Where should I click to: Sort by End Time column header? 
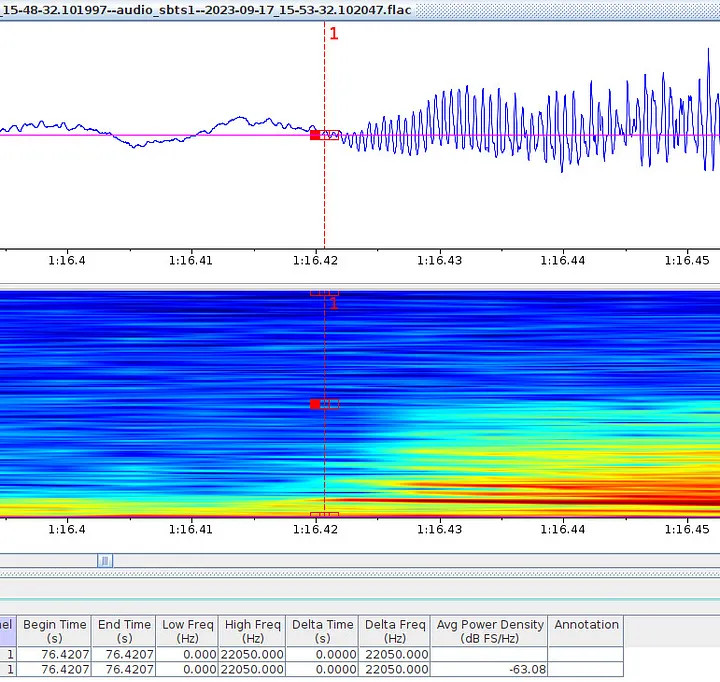click(124, 631)
